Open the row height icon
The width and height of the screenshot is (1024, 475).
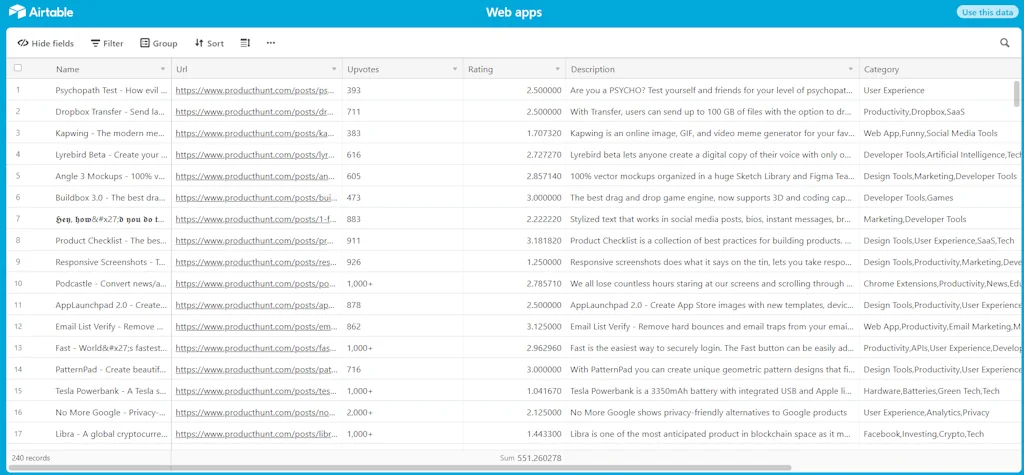tap(245, 43)
